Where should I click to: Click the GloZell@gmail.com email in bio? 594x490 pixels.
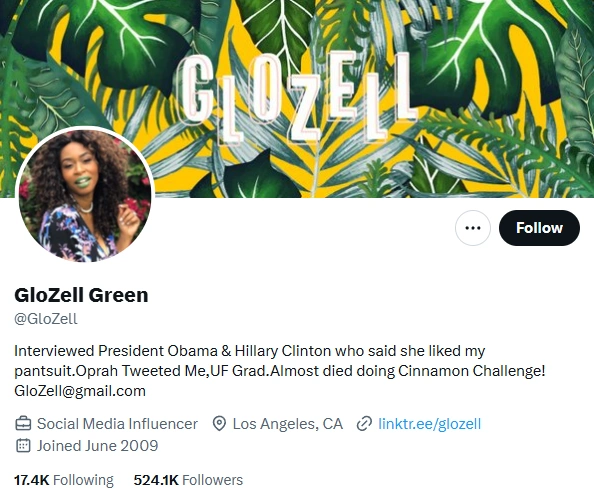pyautogui.click(x=80, y=391)
